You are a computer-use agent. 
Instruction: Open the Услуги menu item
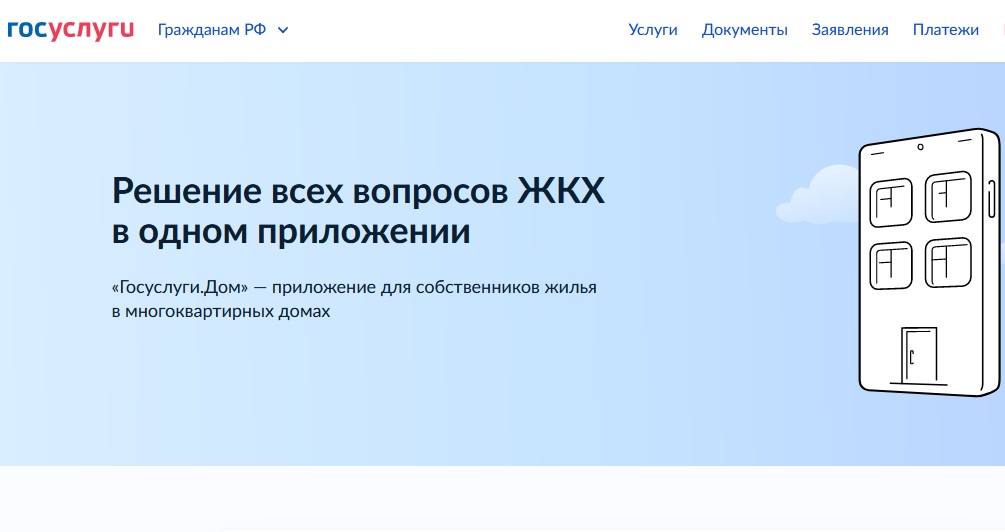[652, 30]
